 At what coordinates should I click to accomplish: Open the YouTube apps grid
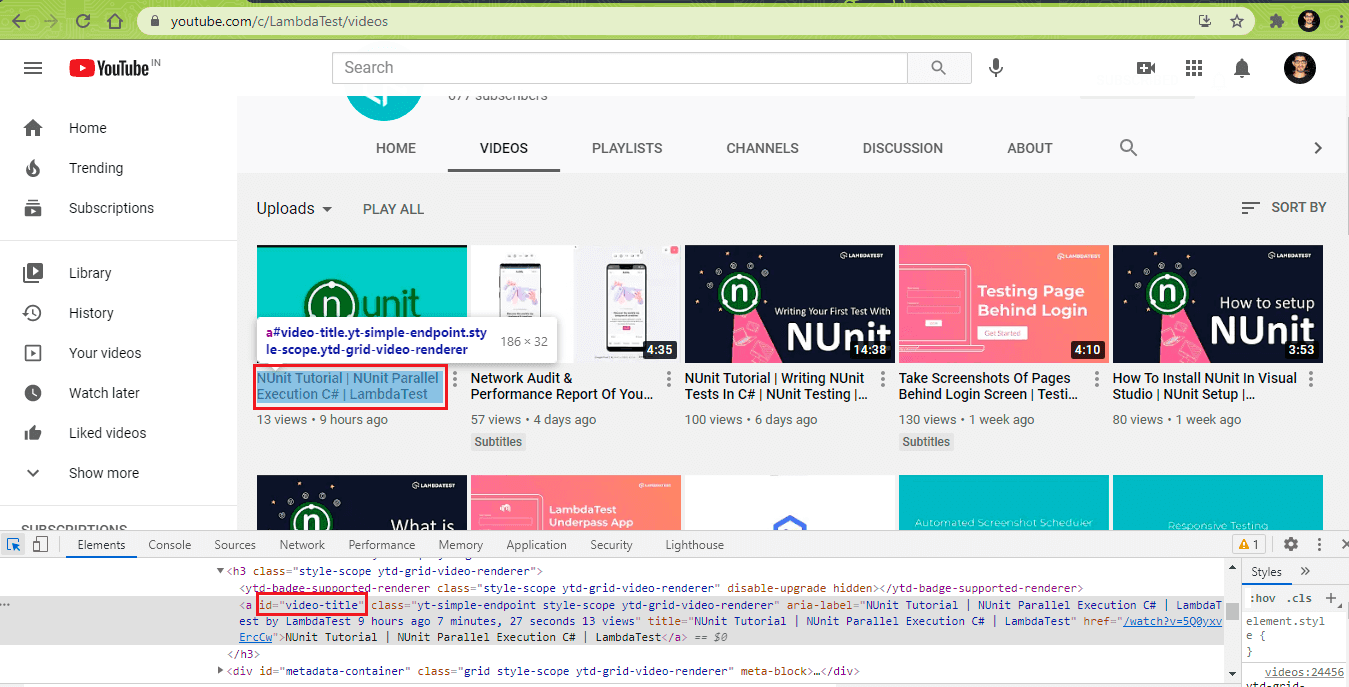coord(1193,68)
